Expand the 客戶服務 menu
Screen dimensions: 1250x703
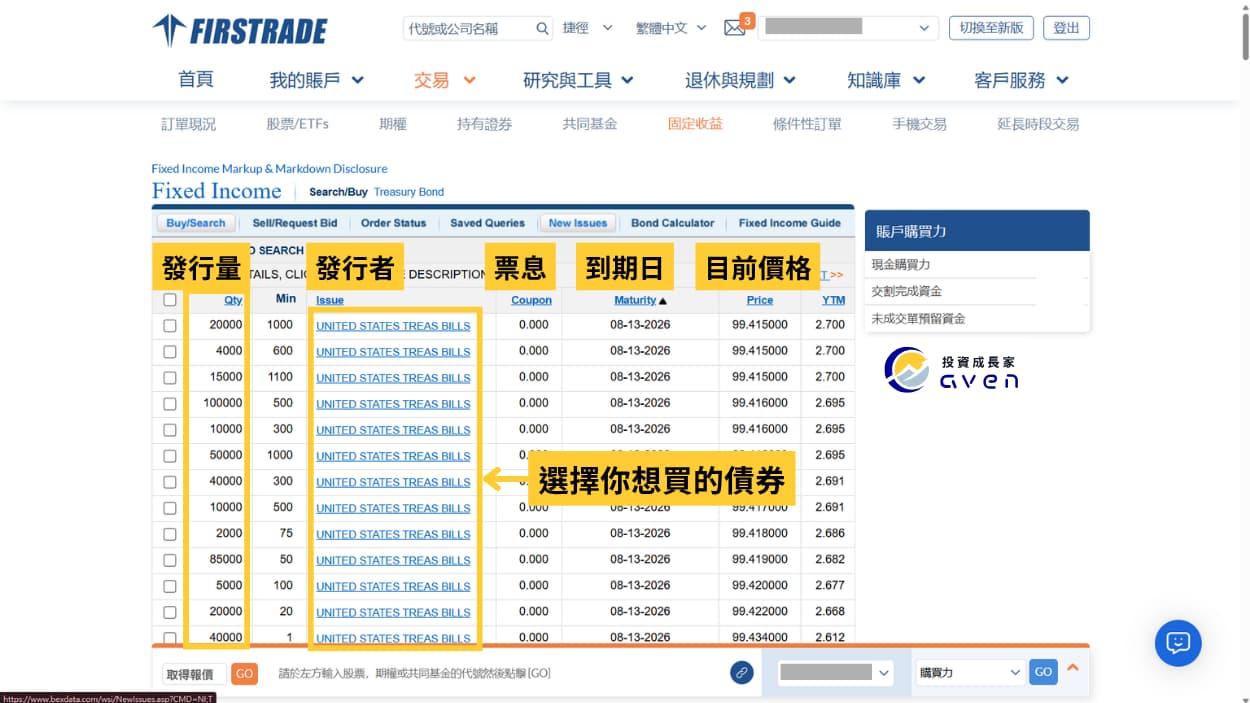[x=1022, y=80]
